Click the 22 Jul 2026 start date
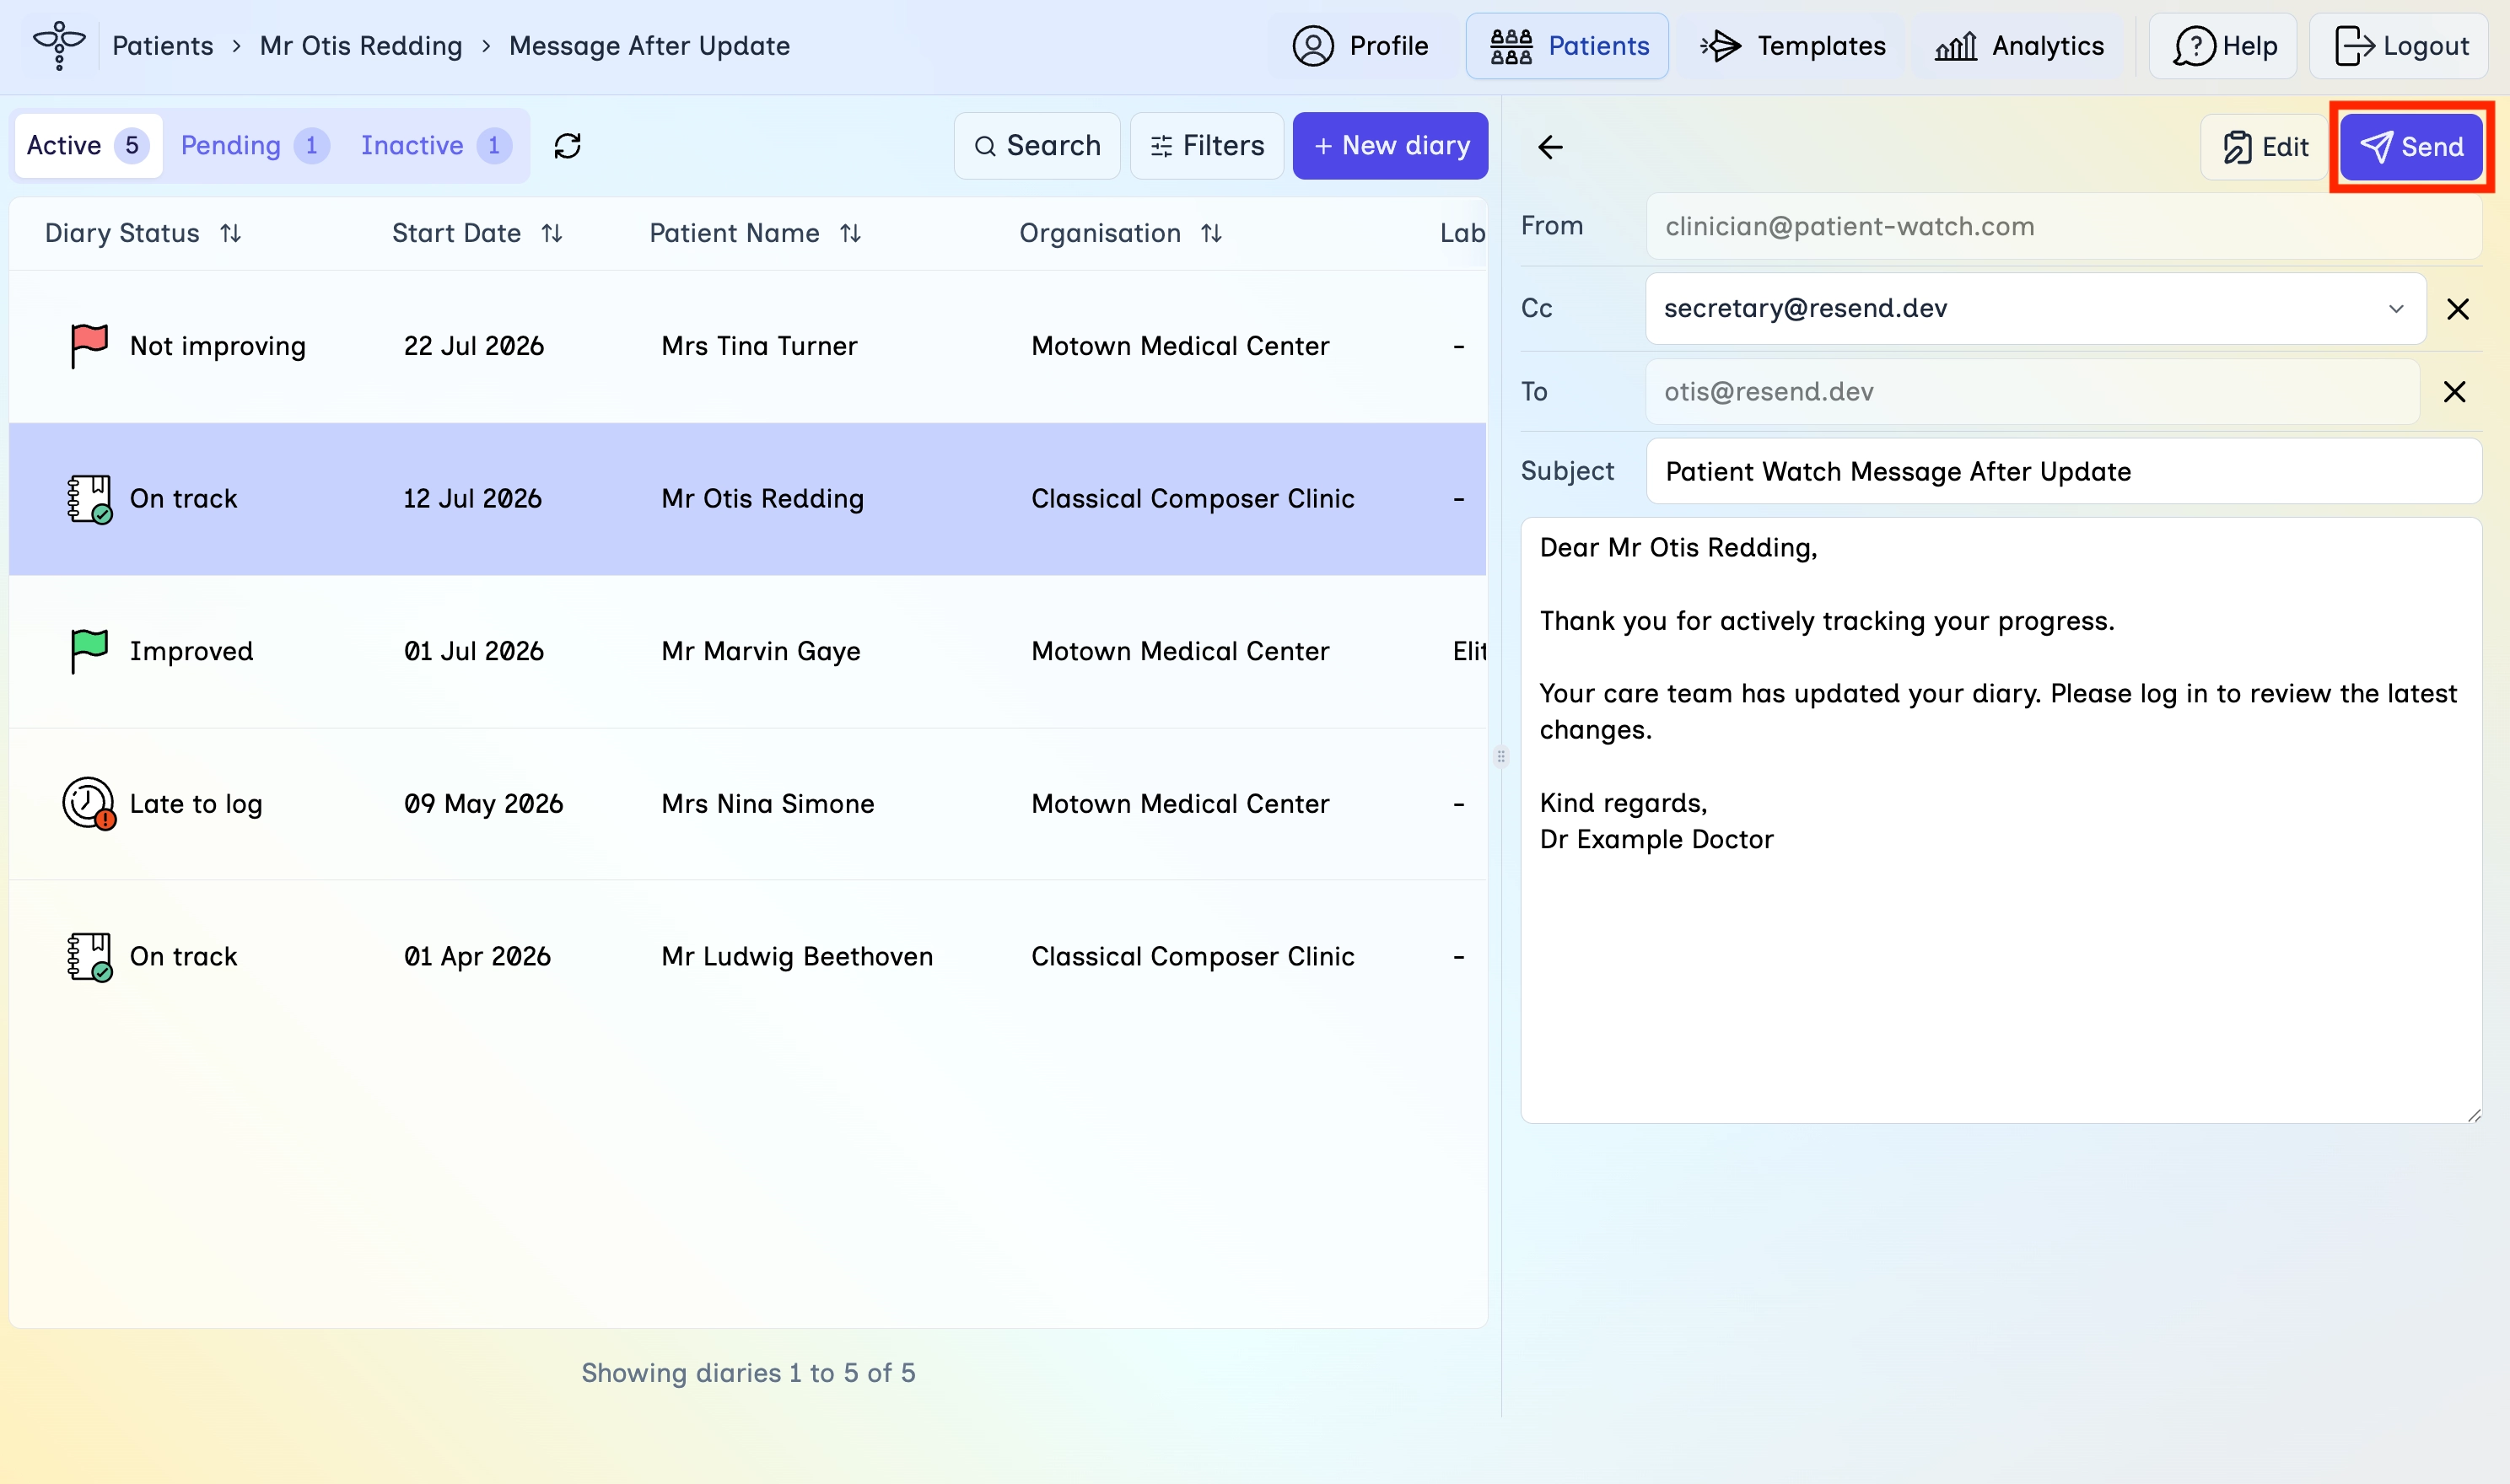 [x=474, y=346]
